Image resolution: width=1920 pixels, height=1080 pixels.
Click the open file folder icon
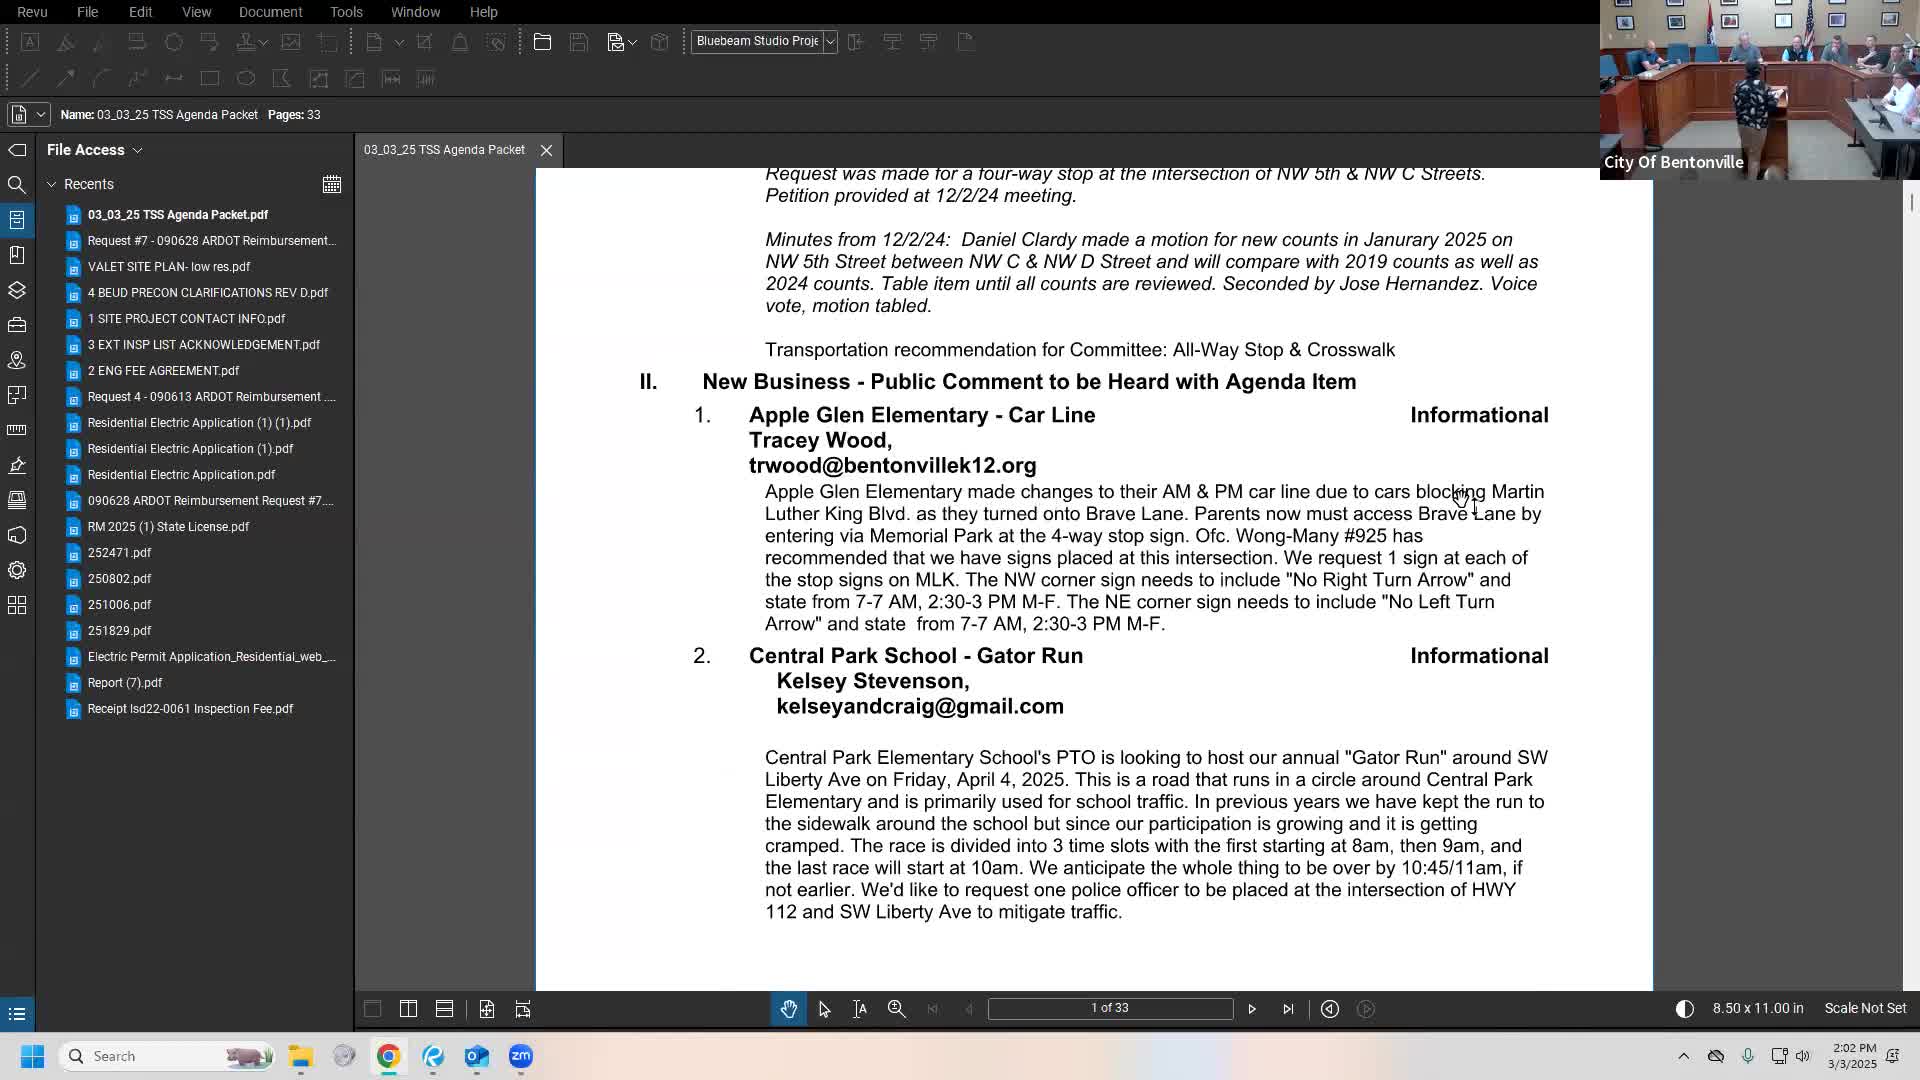pyautogui.click(x=542, y=42)
